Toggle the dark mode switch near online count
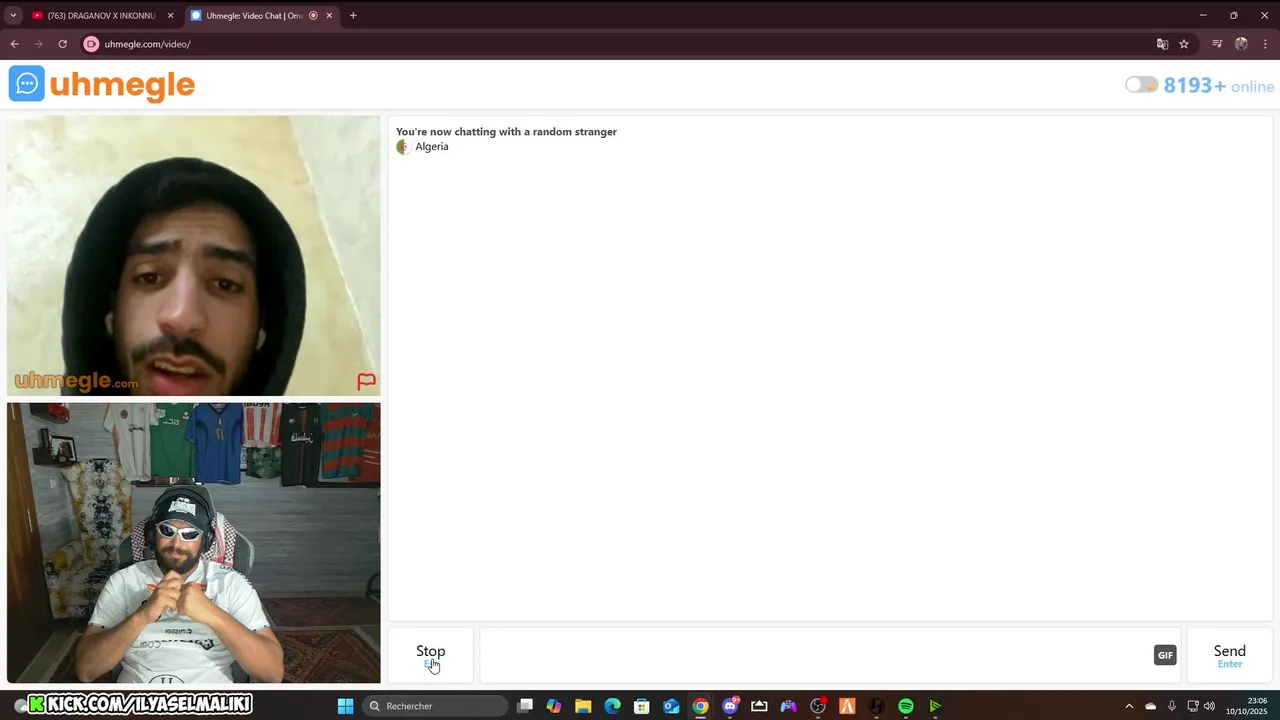The width and height of the screenshot is (1280, 720). (x=1141, y=85)
